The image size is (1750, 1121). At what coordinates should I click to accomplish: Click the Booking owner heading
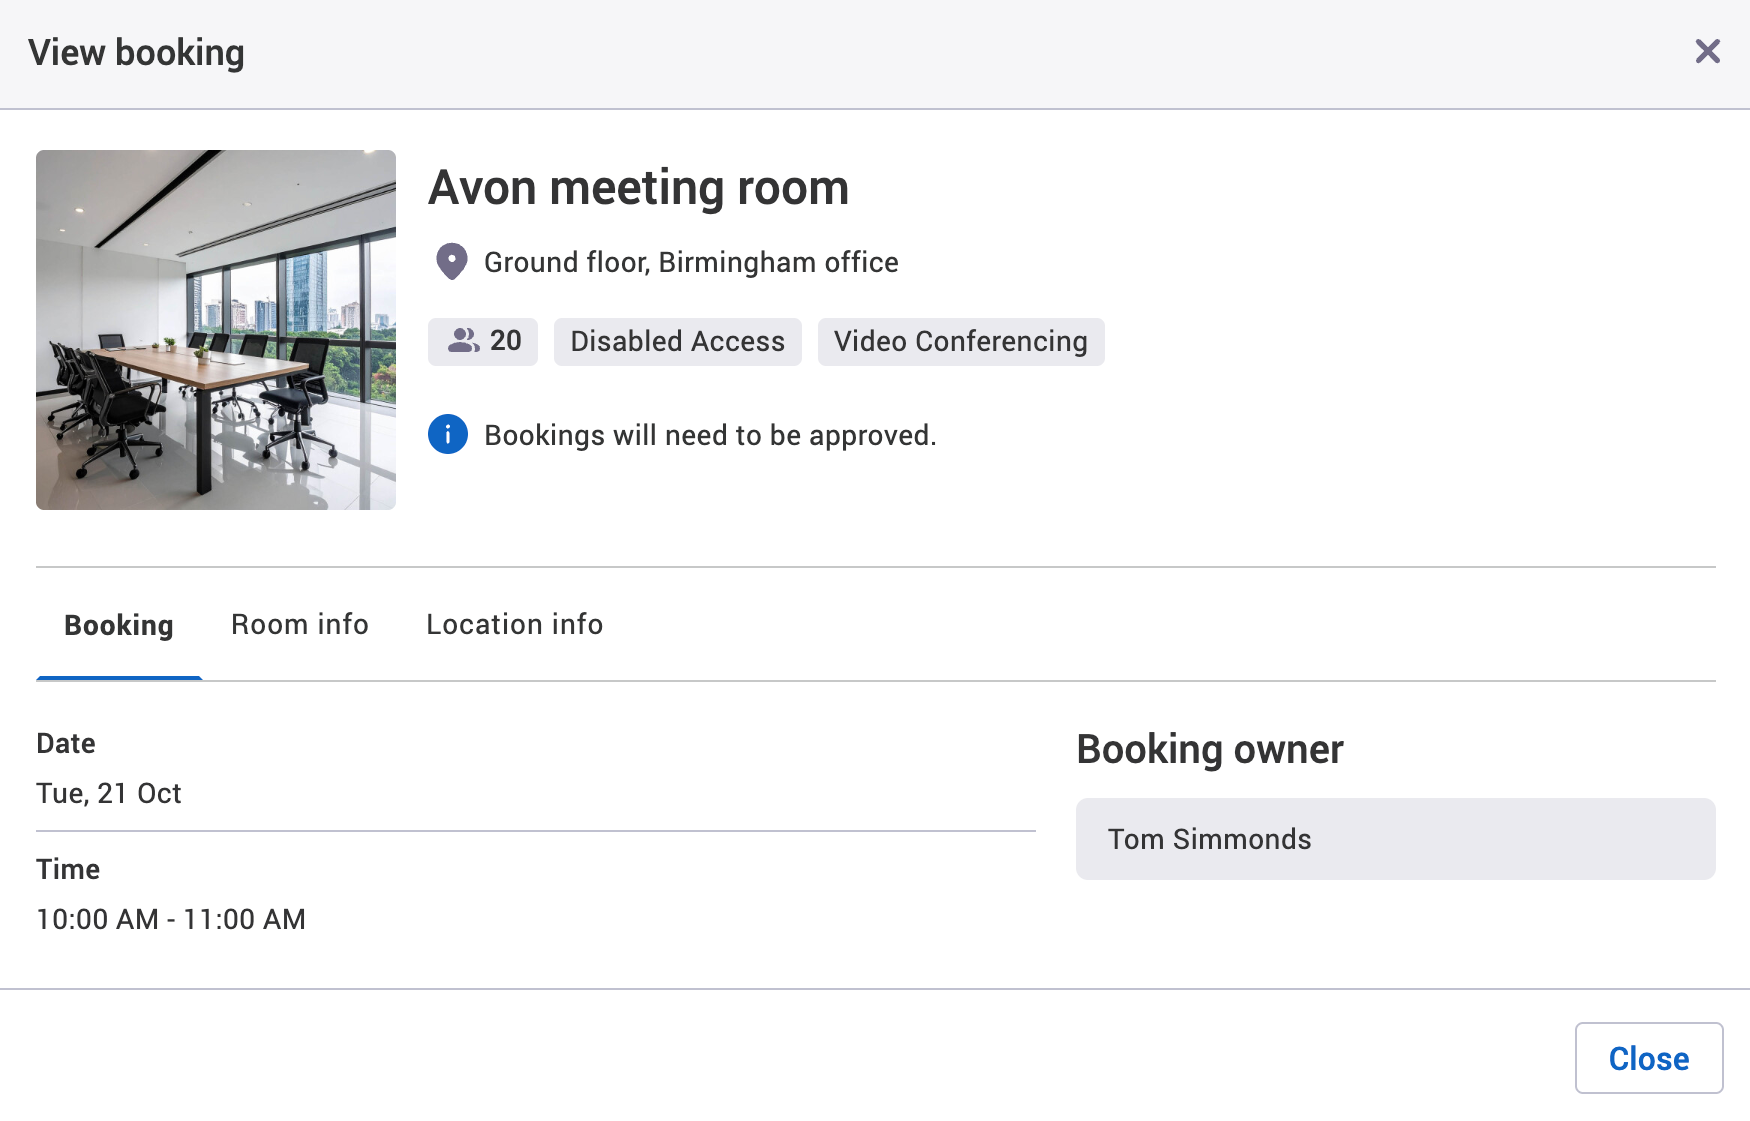point(1210,748)
